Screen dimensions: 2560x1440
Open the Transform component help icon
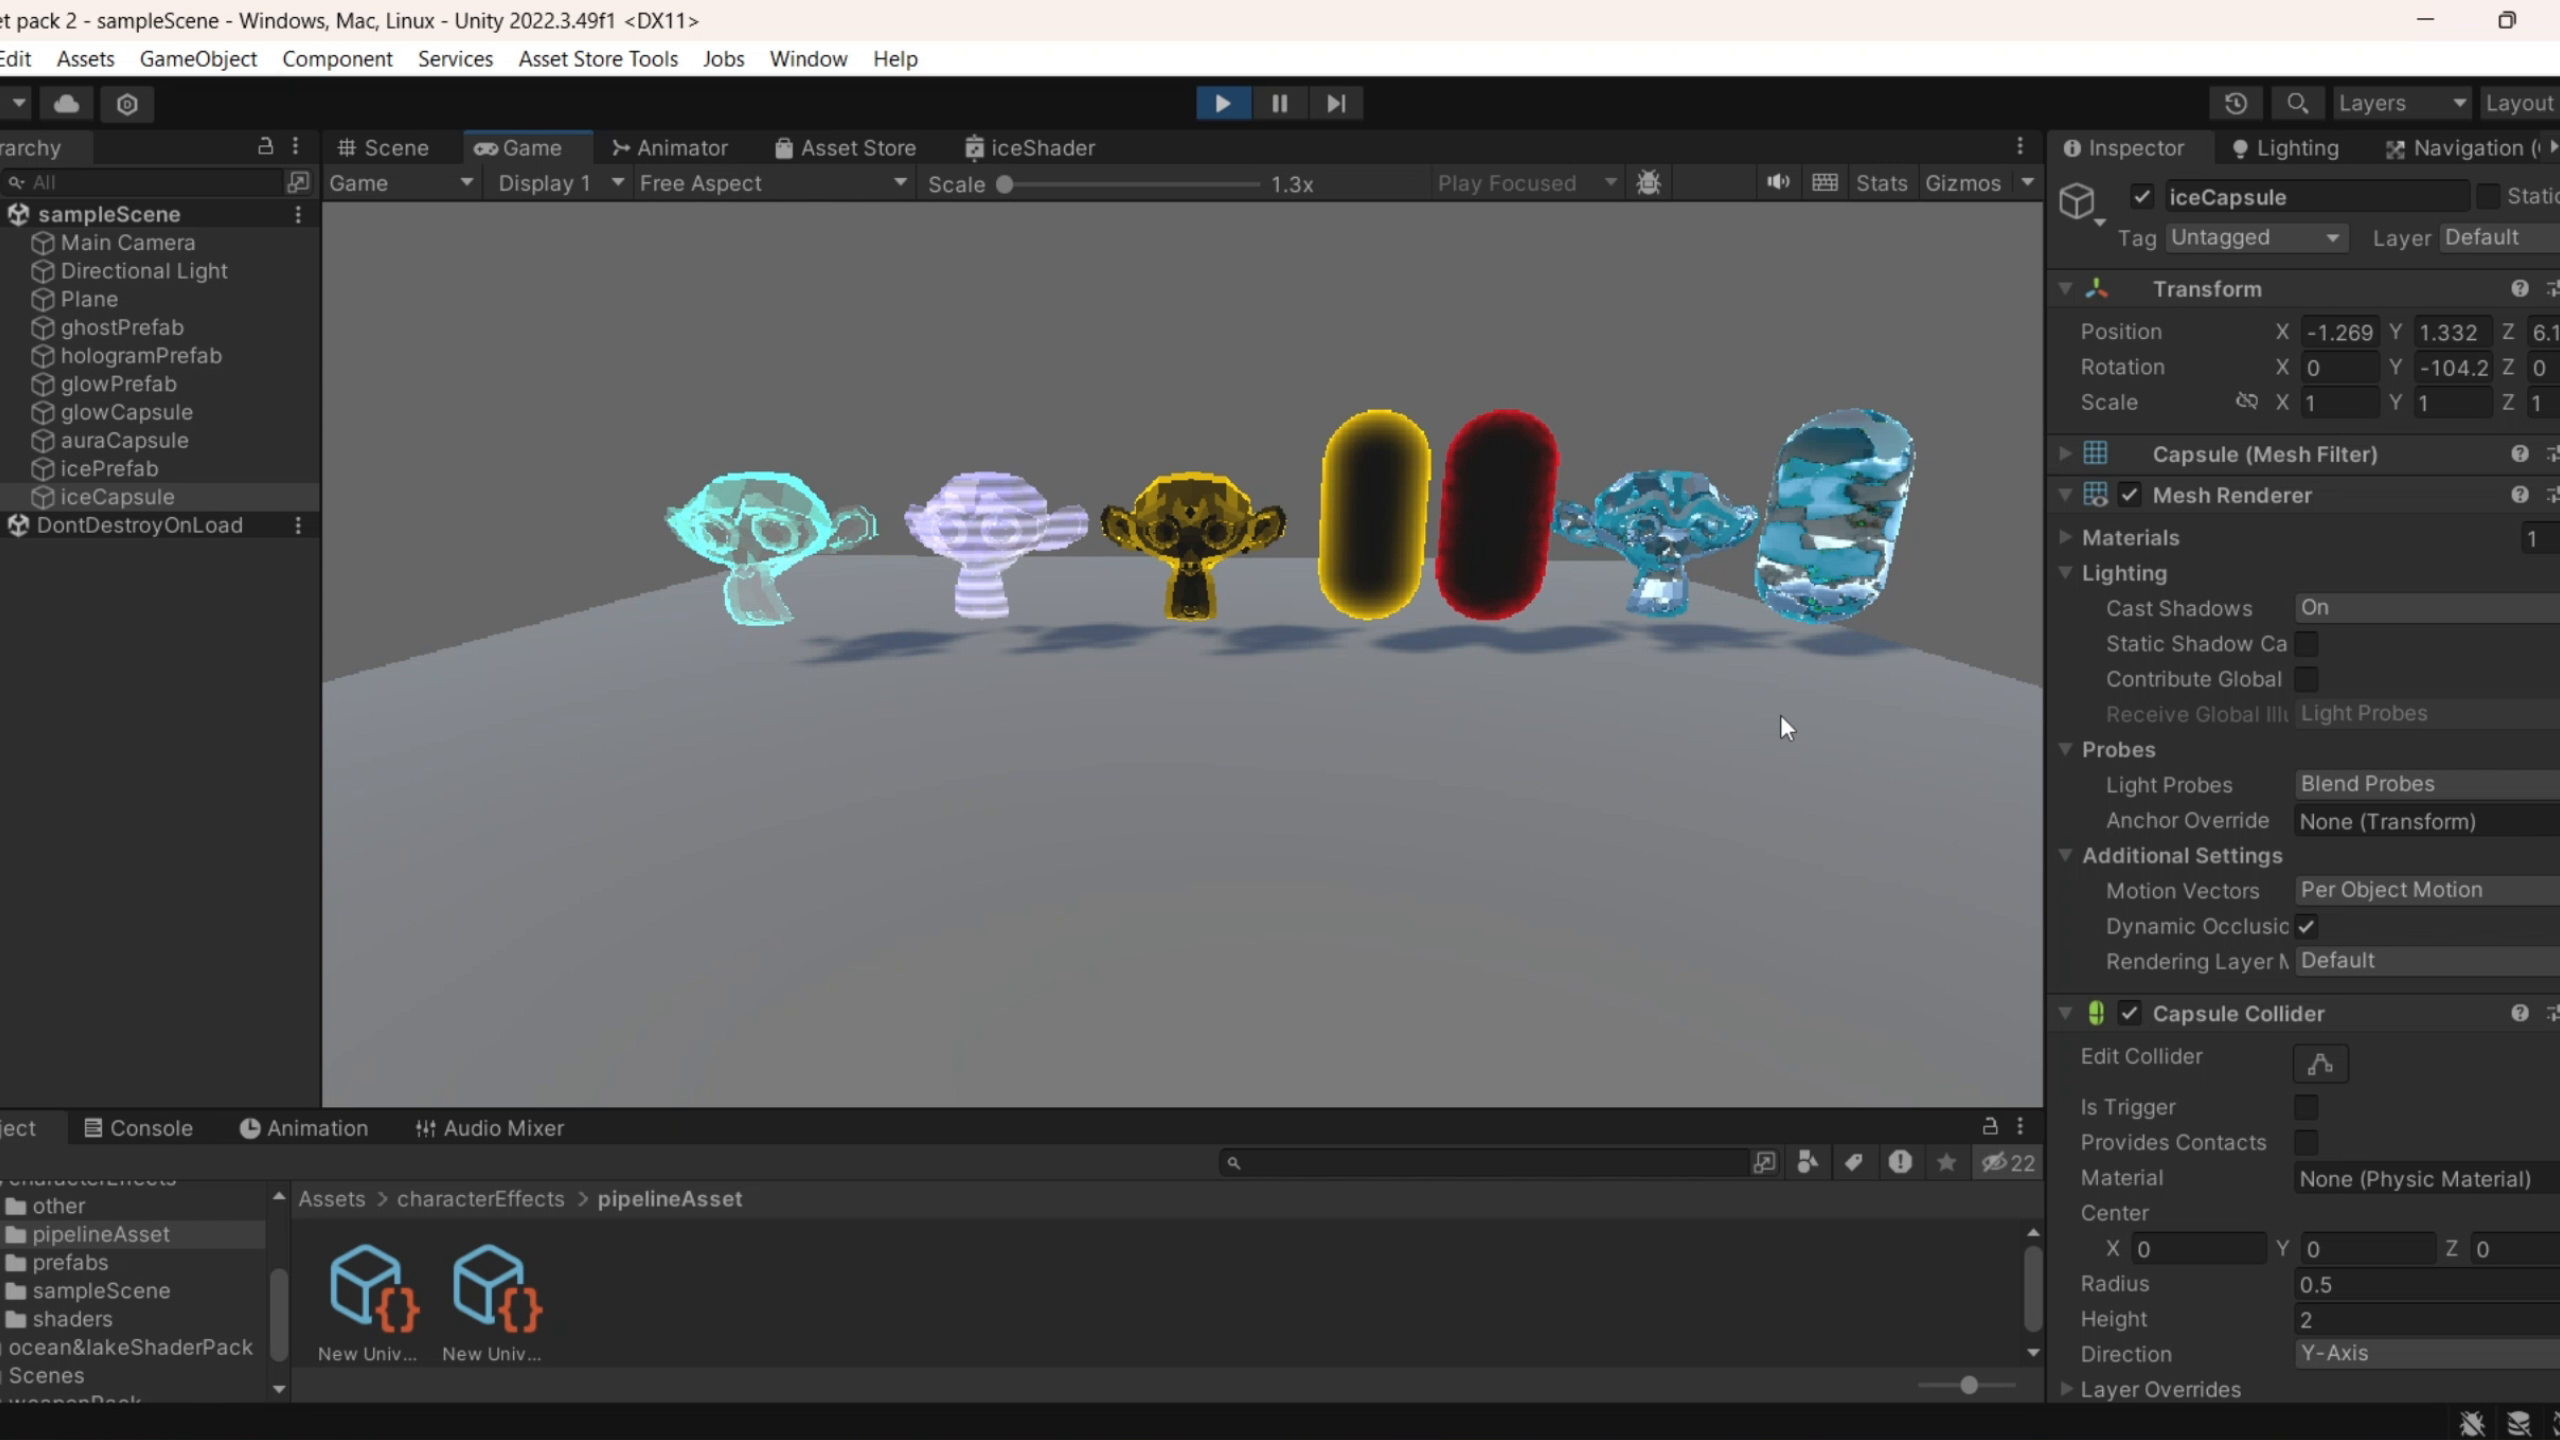2519,289
